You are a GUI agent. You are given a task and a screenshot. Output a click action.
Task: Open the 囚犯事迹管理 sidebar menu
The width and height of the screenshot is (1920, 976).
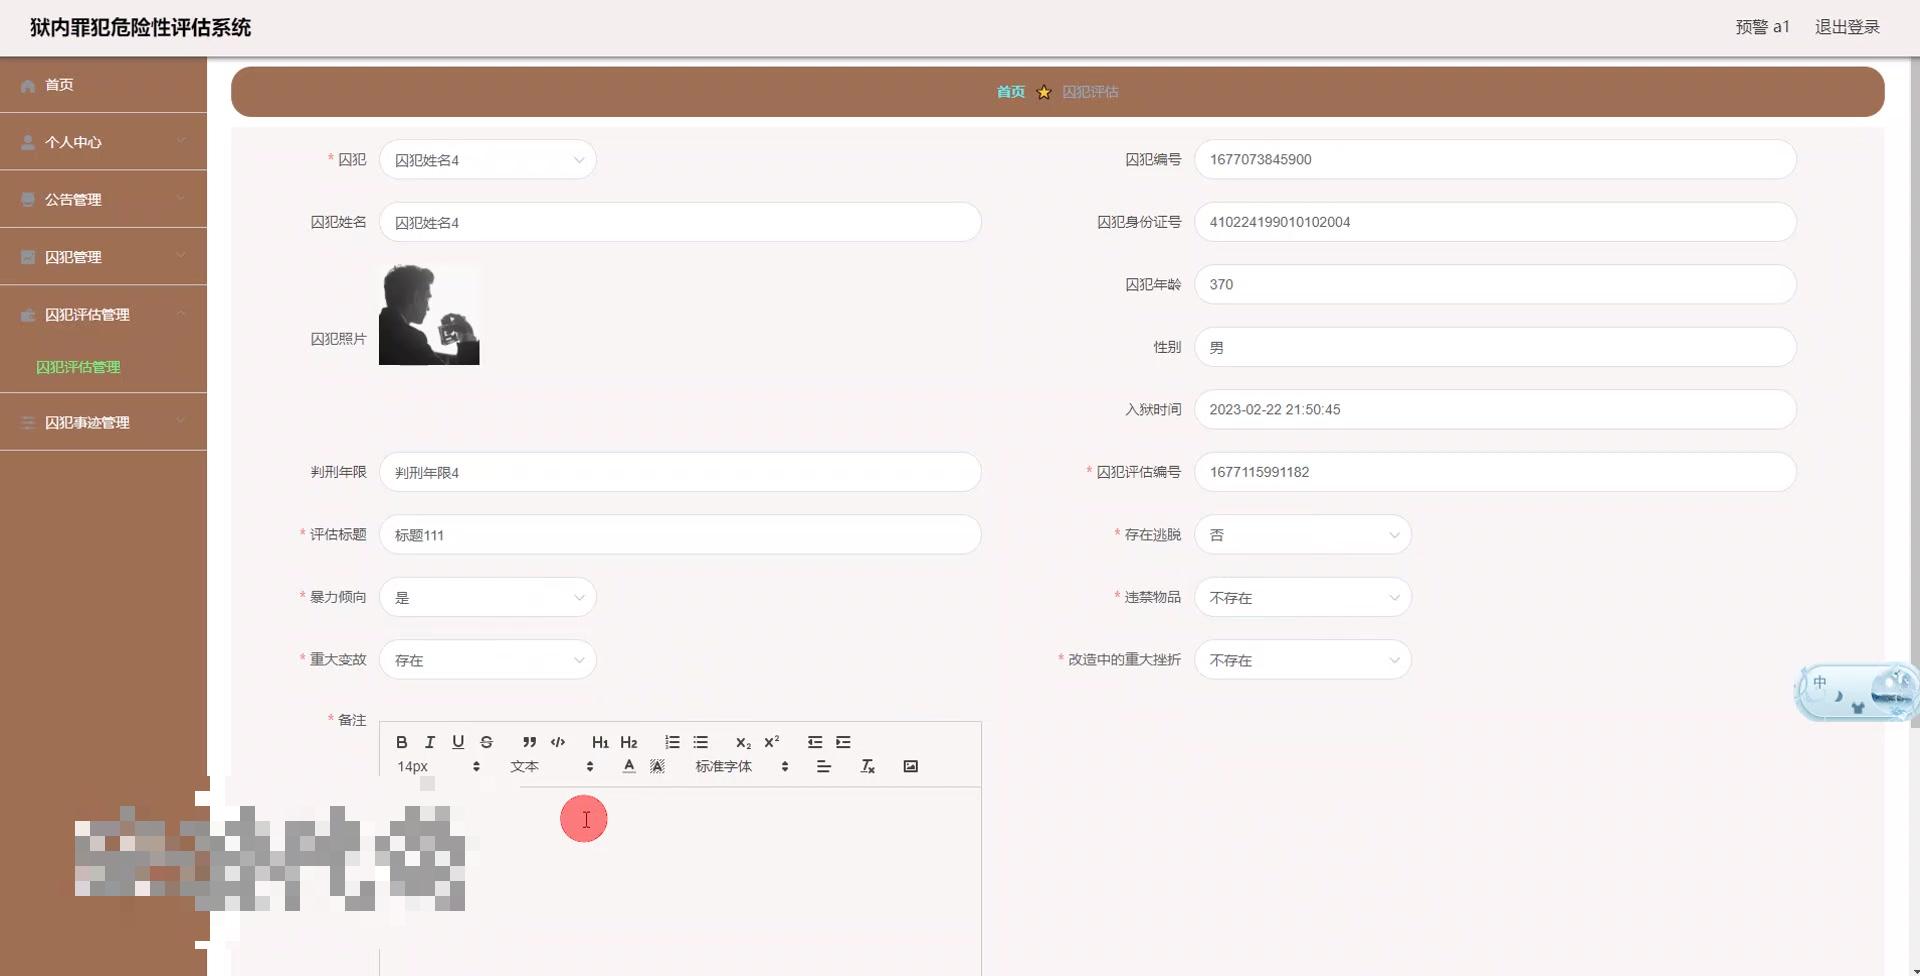coord(103,421)
